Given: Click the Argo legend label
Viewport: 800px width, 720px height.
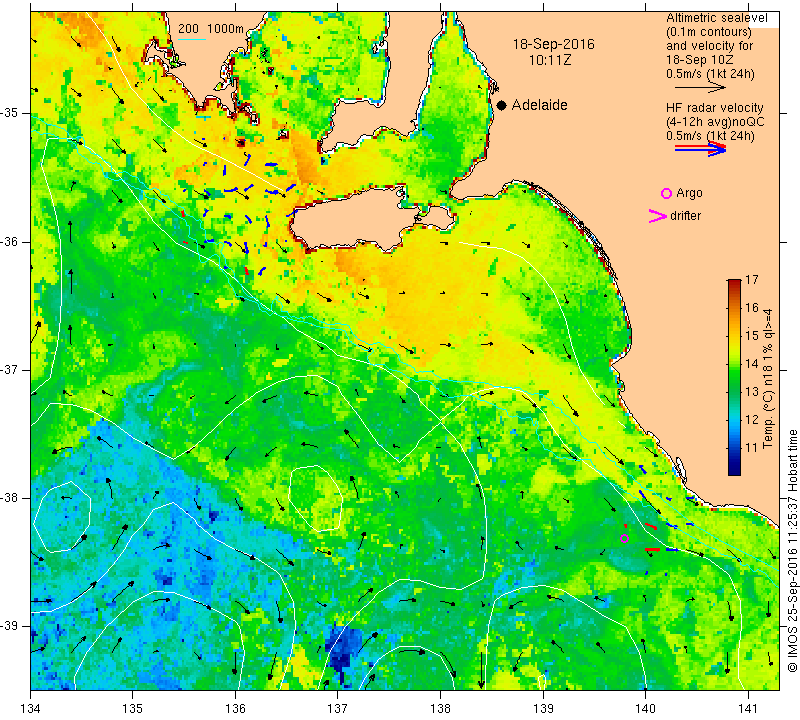Looking at the screenshot, I should [x=689, y=193].
